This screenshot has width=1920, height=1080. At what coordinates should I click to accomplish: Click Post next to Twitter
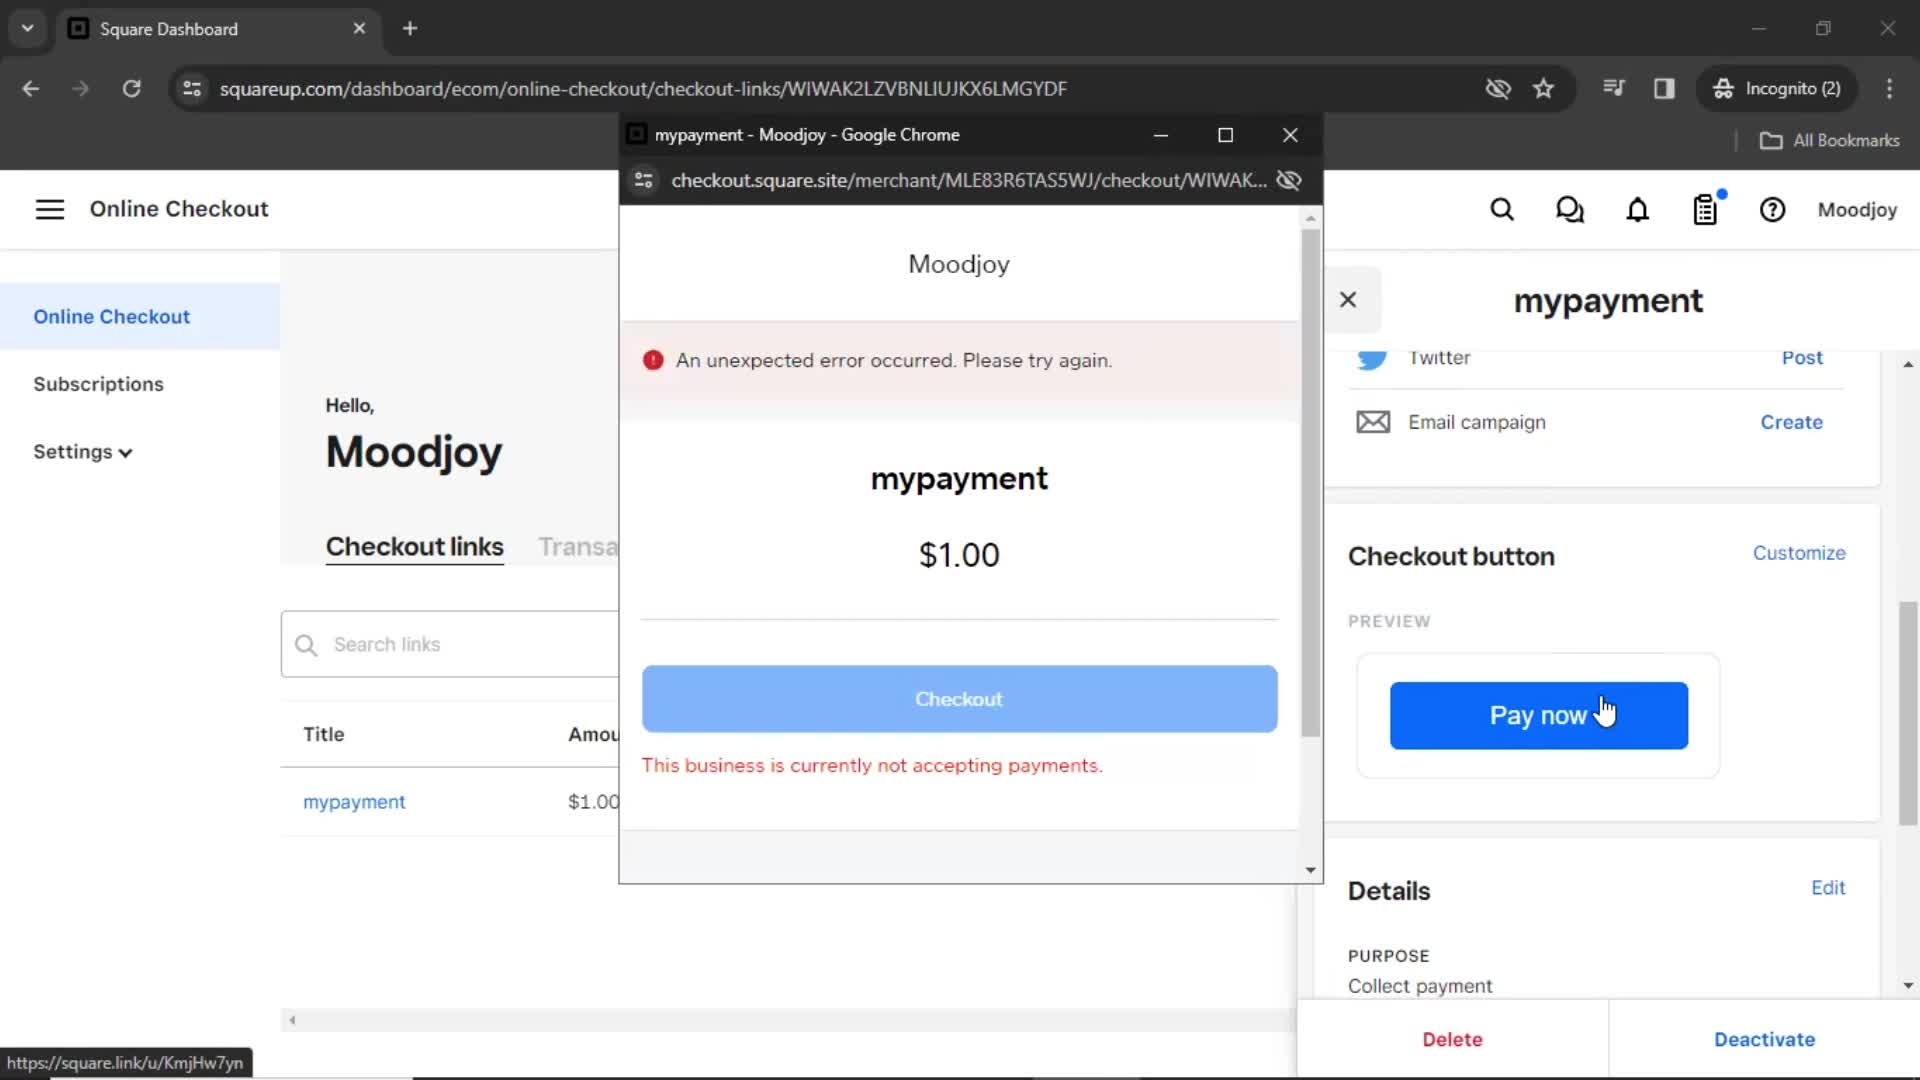(x=1802, y=358)
